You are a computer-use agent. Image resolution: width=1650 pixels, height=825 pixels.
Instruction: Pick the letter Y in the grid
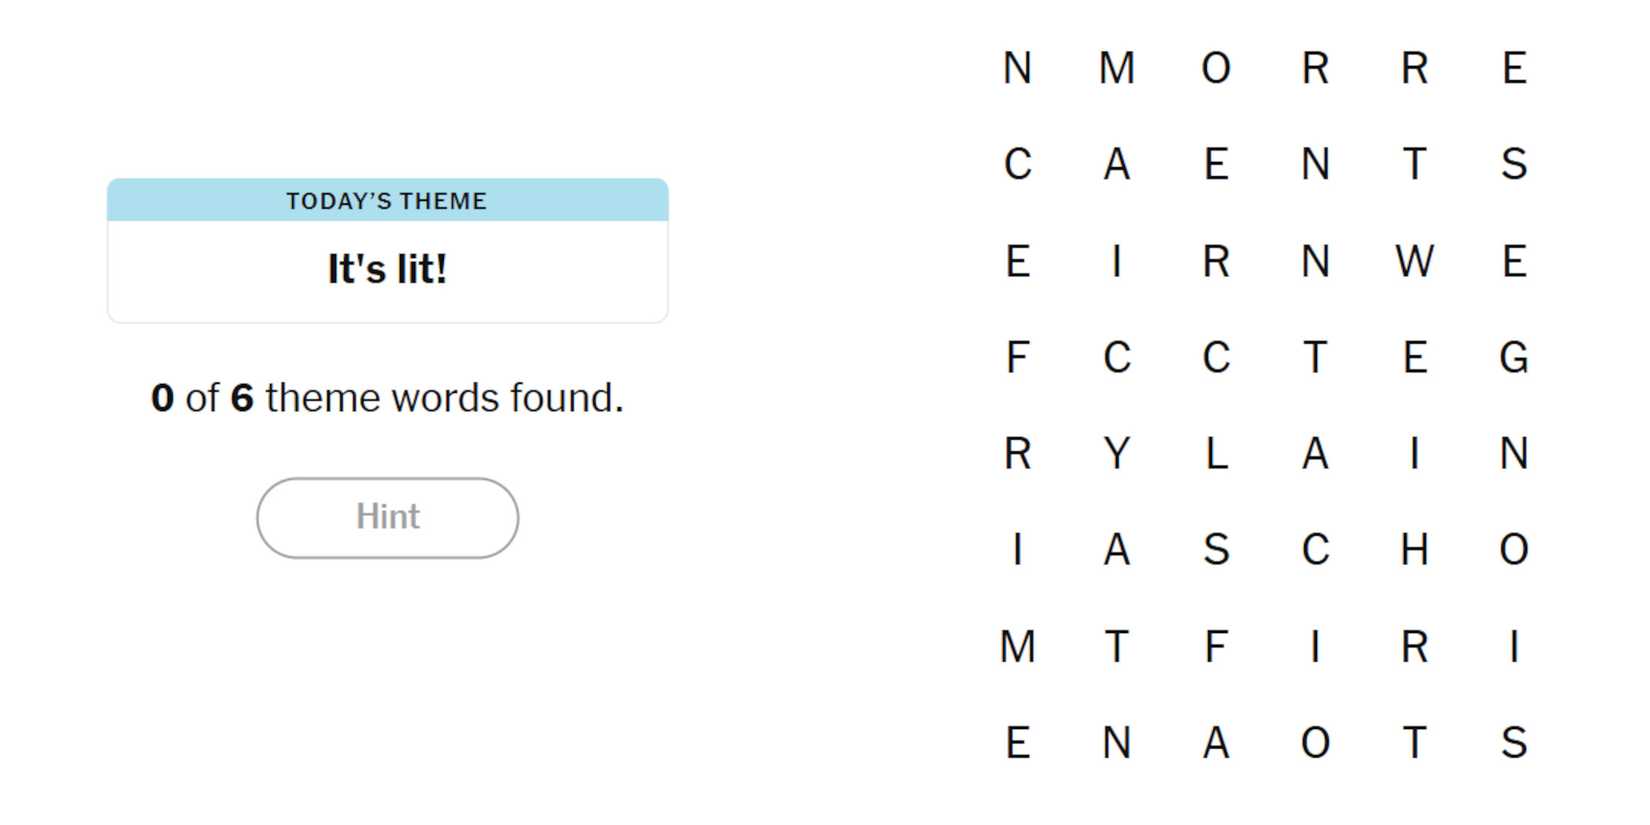click(1116, 454)
